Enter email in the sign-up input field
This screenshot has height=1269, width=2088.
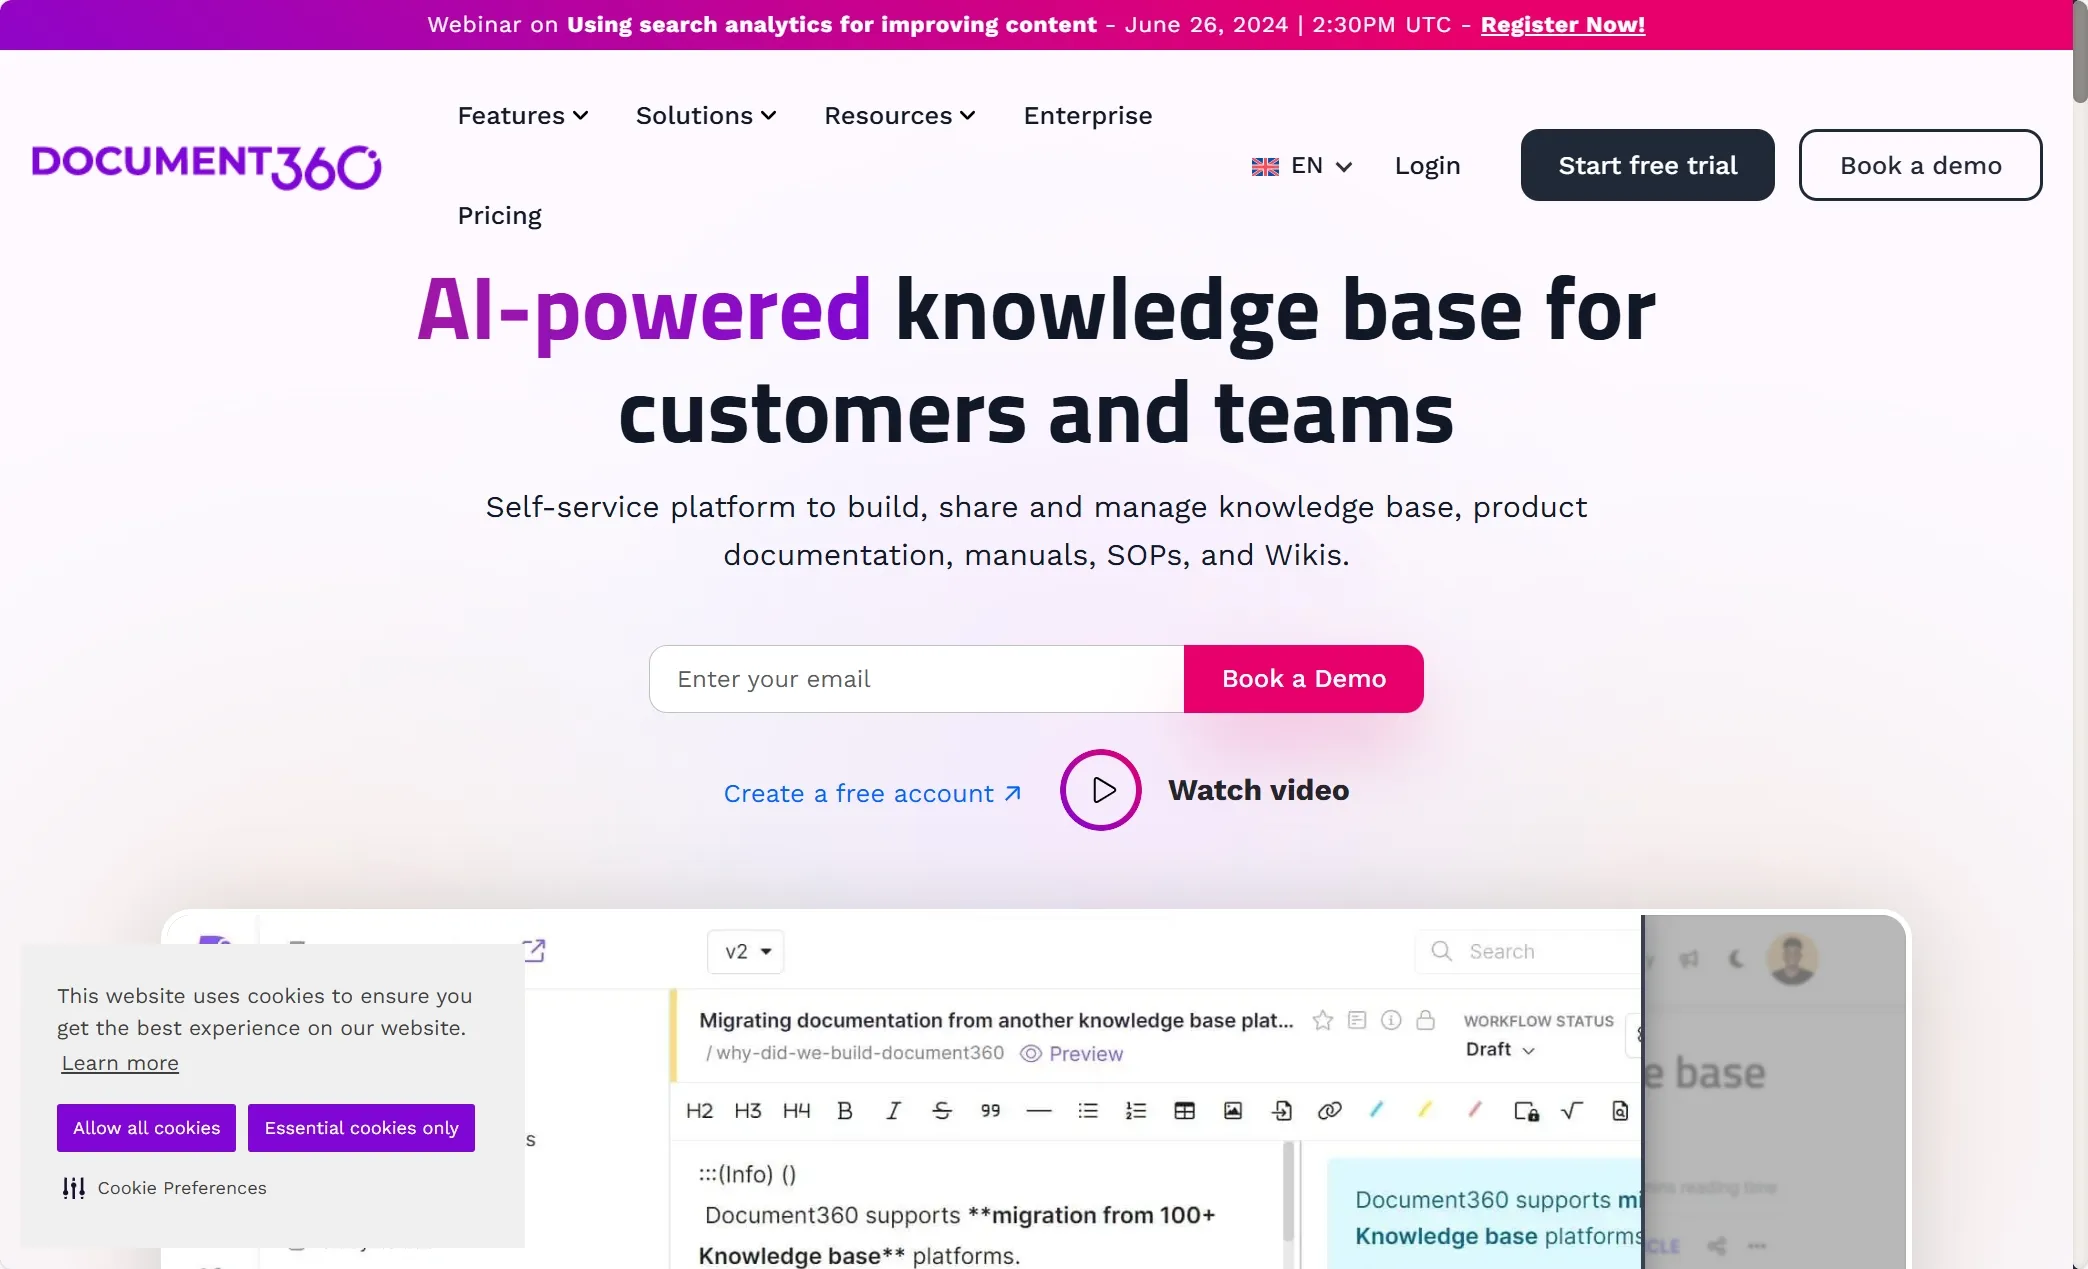tap(916, 678)
